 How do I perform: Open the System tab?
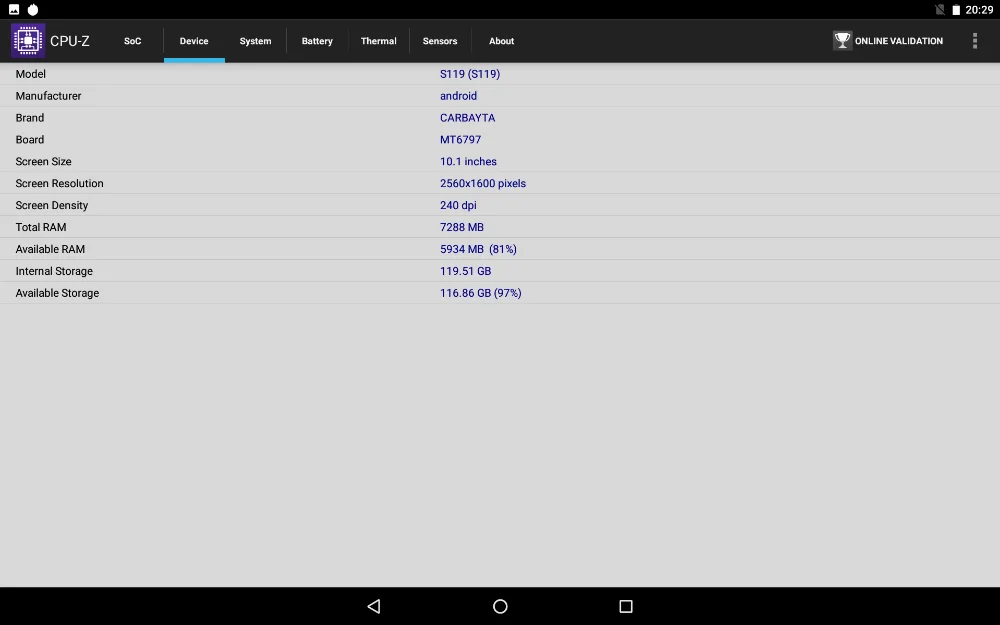pos(255,41)
